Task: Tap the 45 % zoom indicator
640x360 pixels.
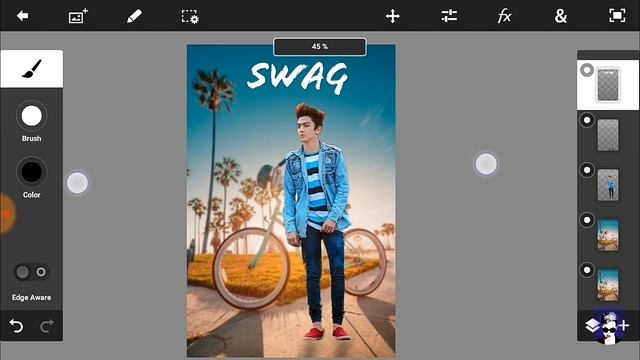Action: click(x=320, y=47)
